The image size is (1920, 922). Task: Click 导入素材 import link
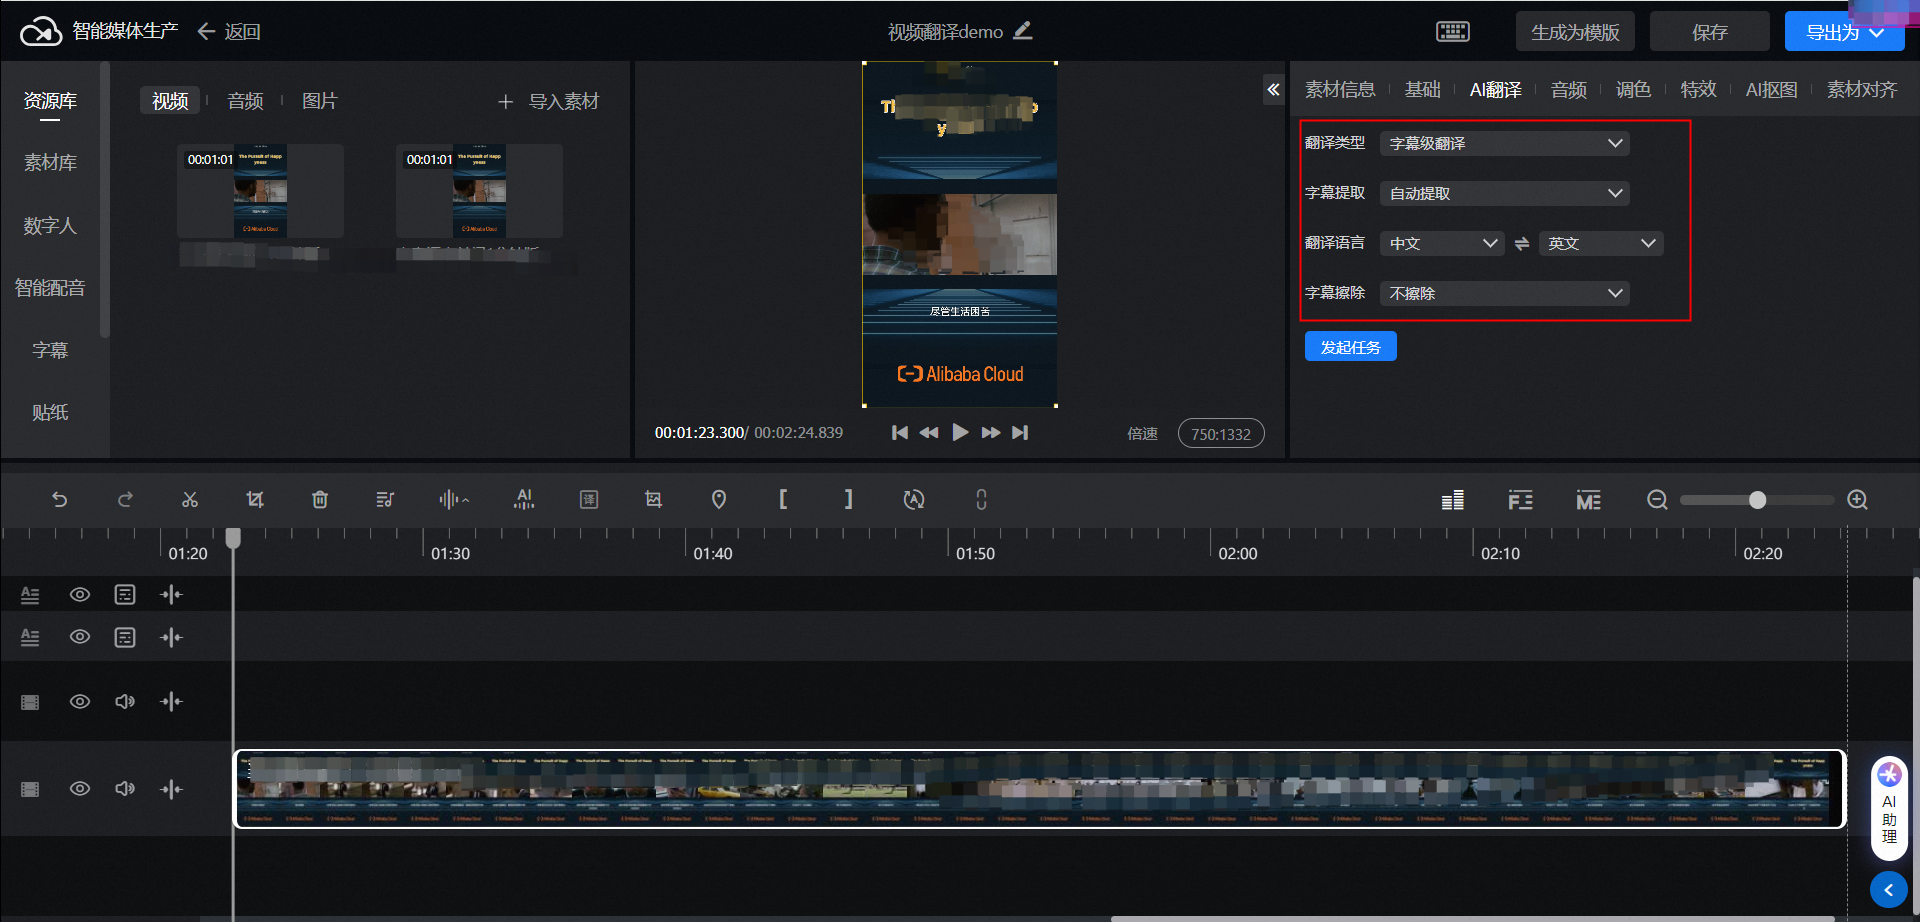(548, 101)
